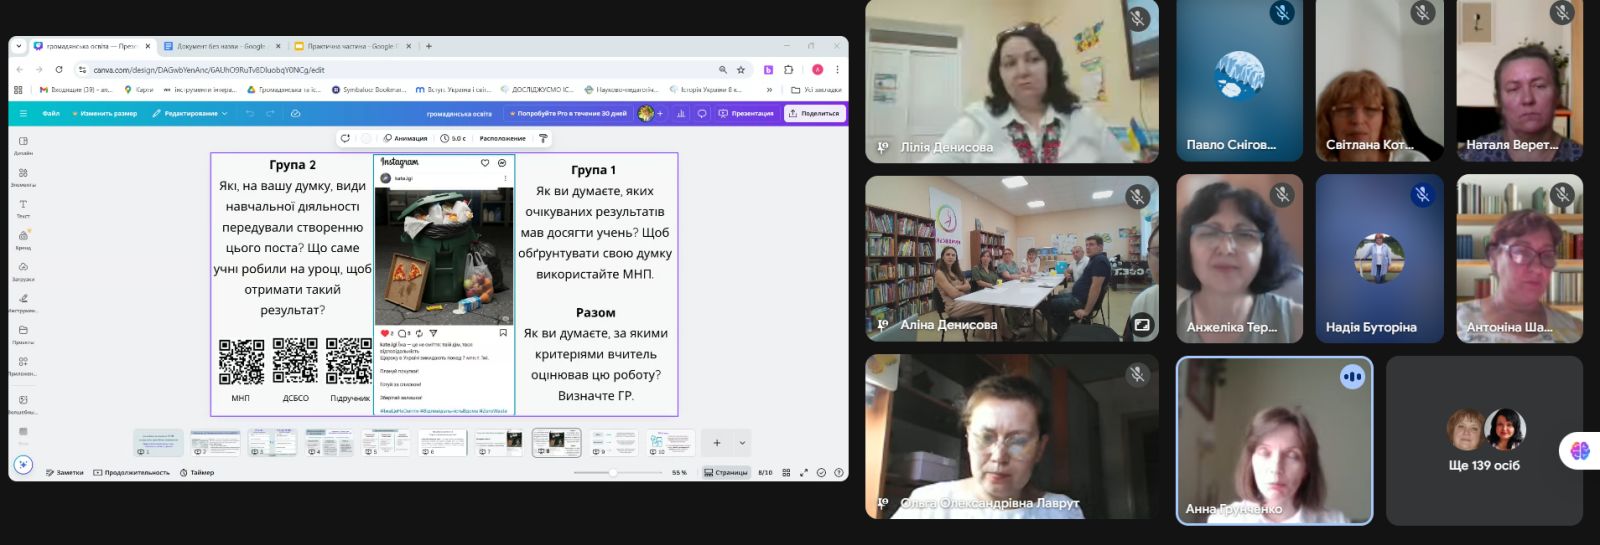The image size is (1600, 545).
Task: Bookmark this page with star icon
Action: (x=741, y=70)
